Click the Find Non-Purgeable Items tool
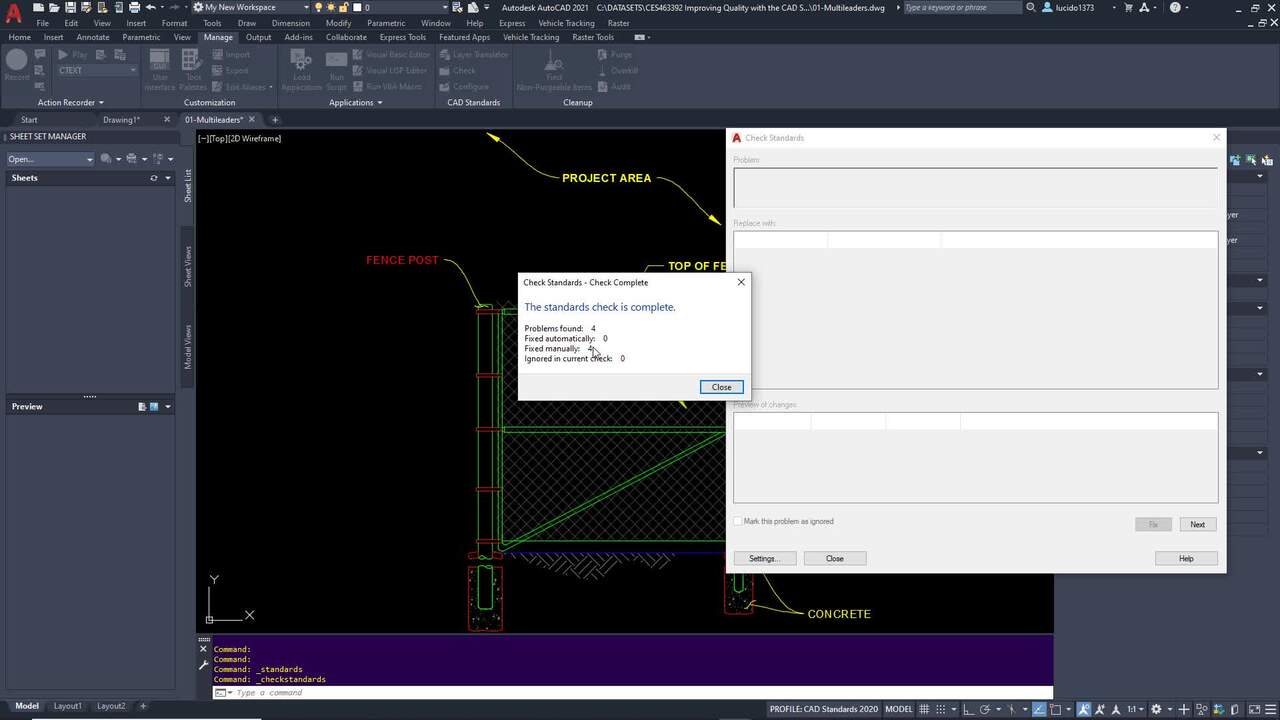This screenshot has width=1280, height=720. click(554, 70)
